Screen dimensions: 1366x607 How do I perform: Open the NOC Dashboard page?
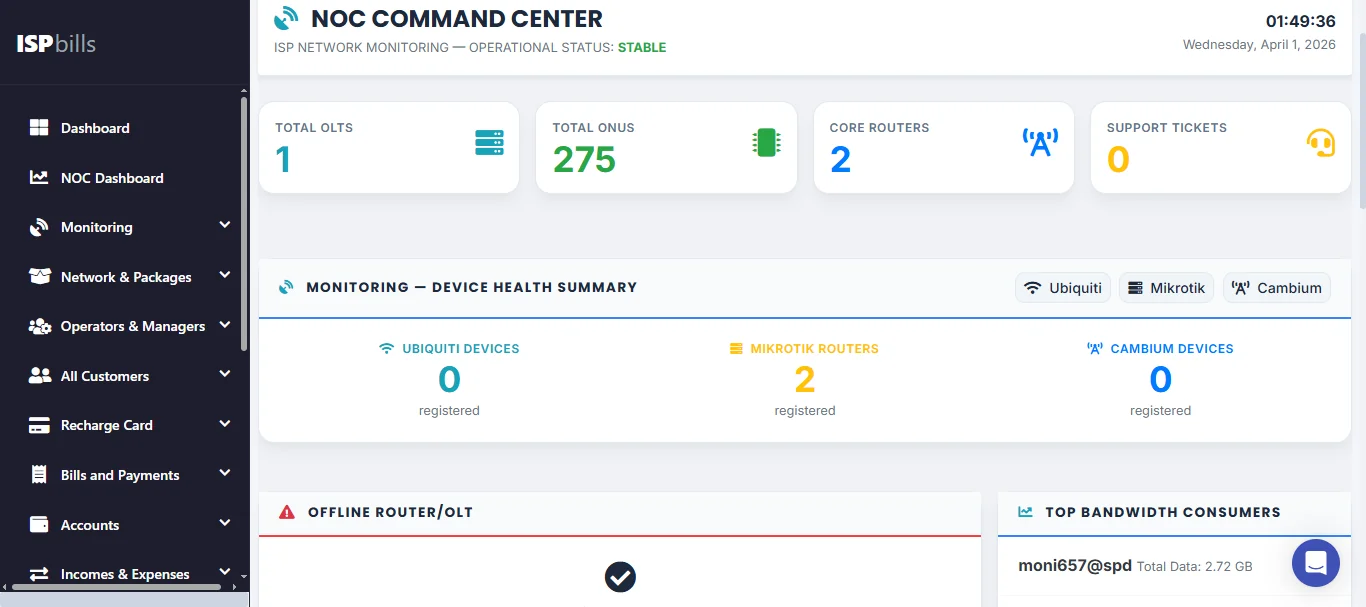pyautogui.click(x=112, y=177)
